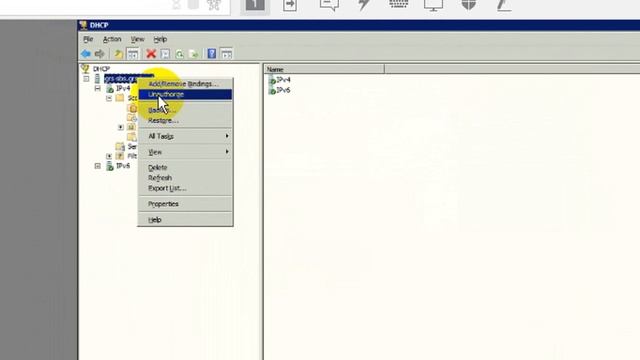Select Backup in the context menu
Viewport: 640px width, 360px height.
pyautogui.click(x=185, y=110)
